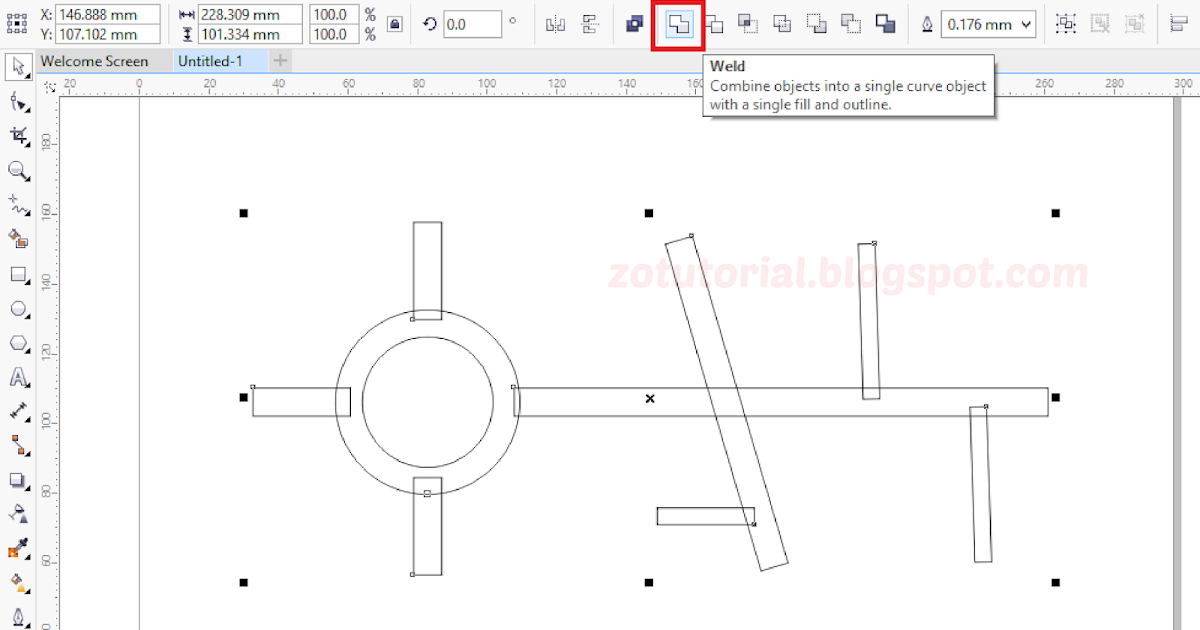Image resolution: width=1200 pixels, height=630 pixels.
Task: Click the bottom-middle selection handle
Action: click(x=649, y=582)
